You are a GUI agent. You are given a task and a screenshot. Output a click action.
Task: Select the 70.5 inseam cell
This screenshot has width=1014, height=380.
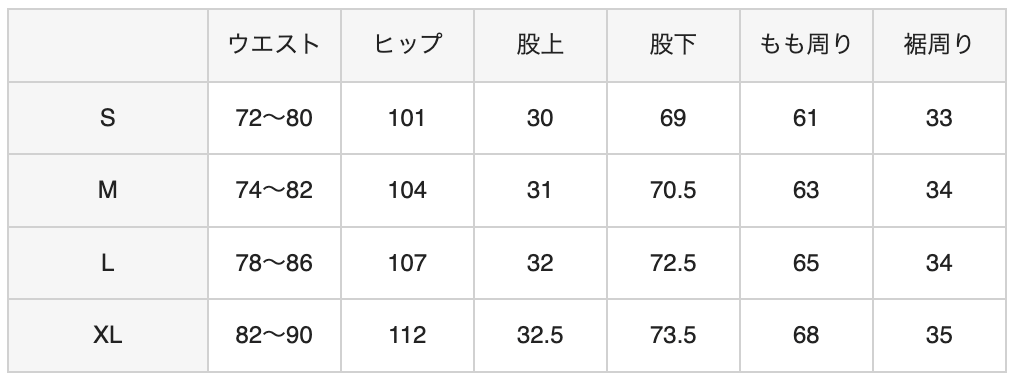click(673, 191)
